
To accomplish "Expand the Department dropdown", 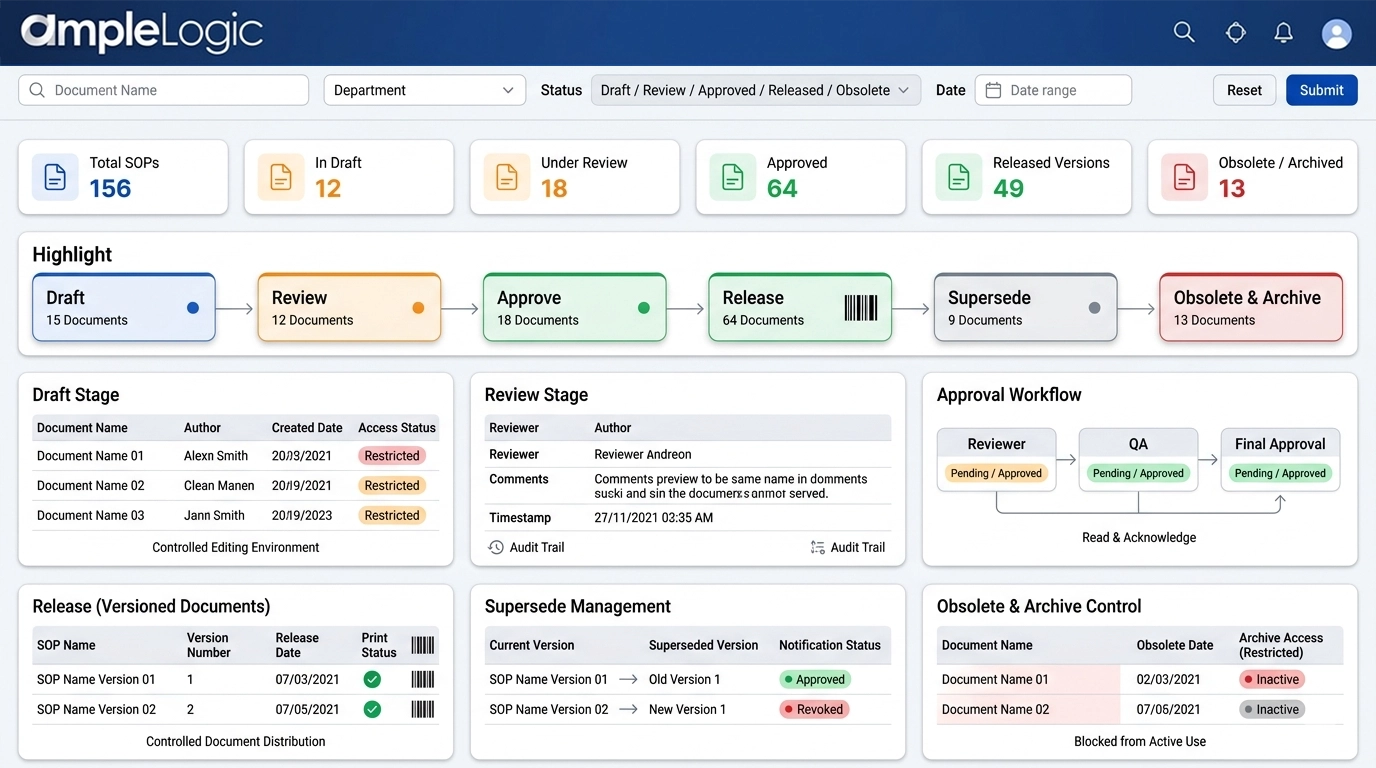I will click(424, 90).
